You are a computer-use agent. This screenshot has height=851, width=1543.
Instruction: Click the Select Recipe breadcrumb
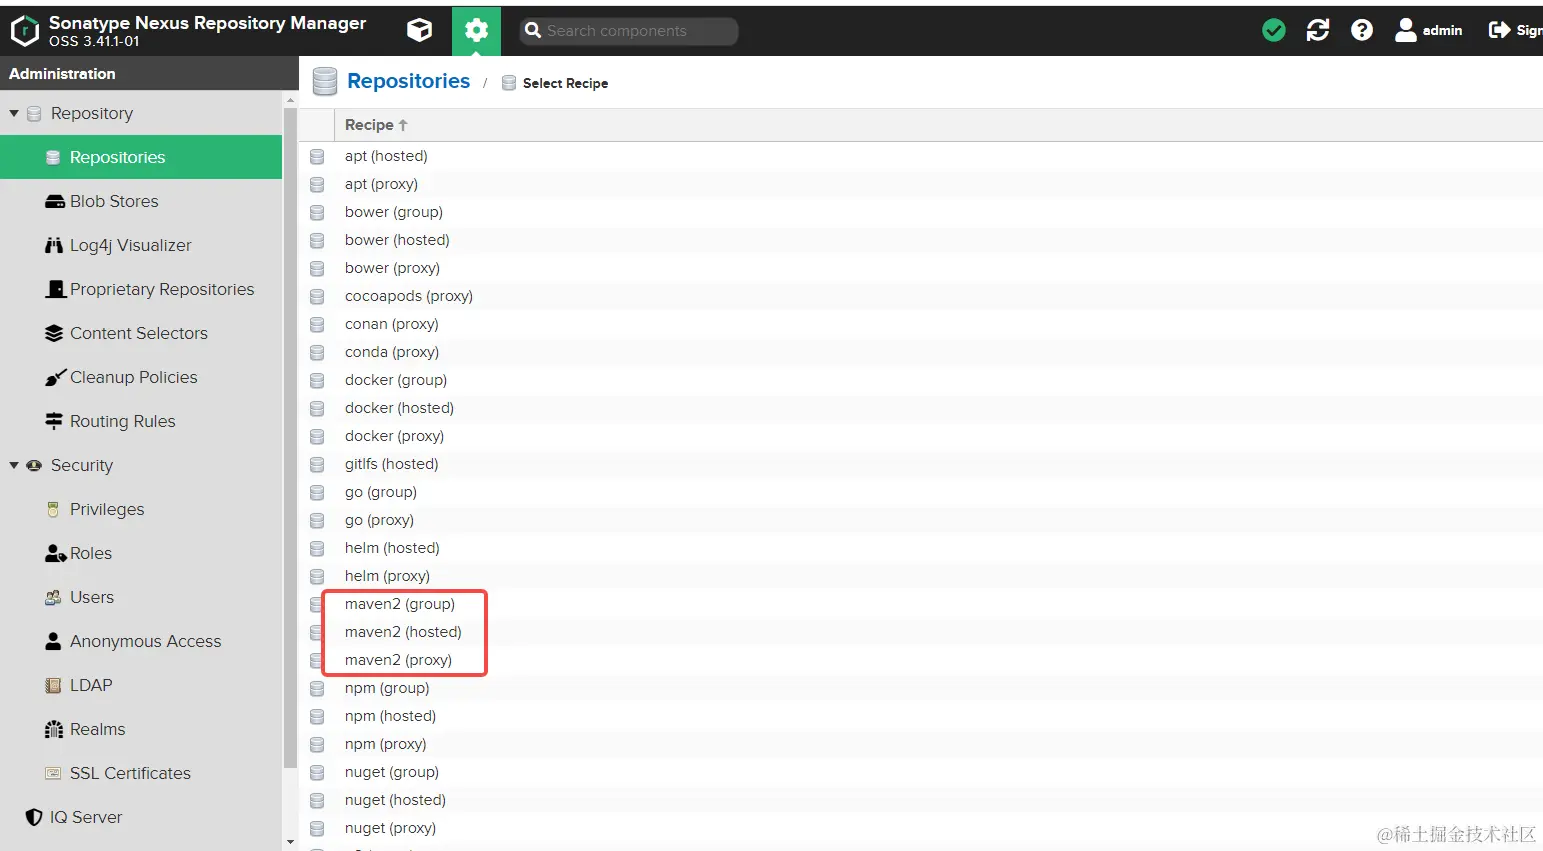tap(565, 83)
